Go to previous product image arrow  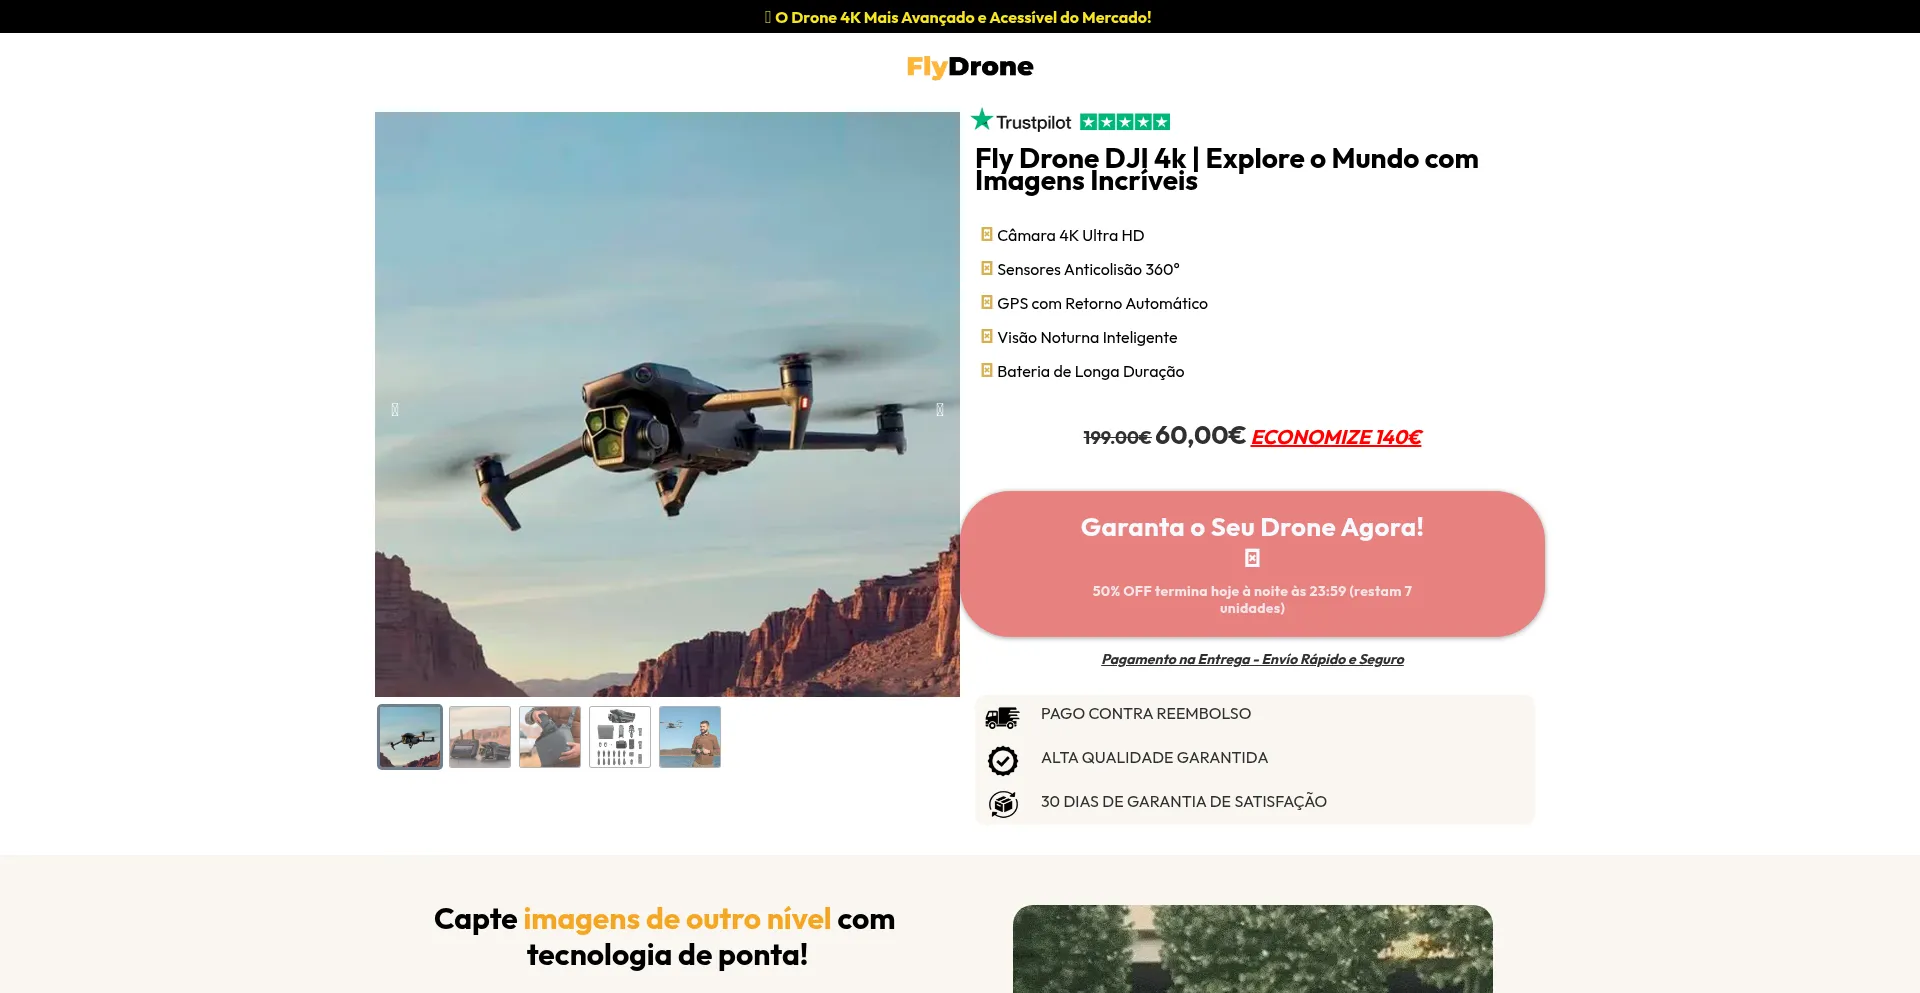pos(395,409)
